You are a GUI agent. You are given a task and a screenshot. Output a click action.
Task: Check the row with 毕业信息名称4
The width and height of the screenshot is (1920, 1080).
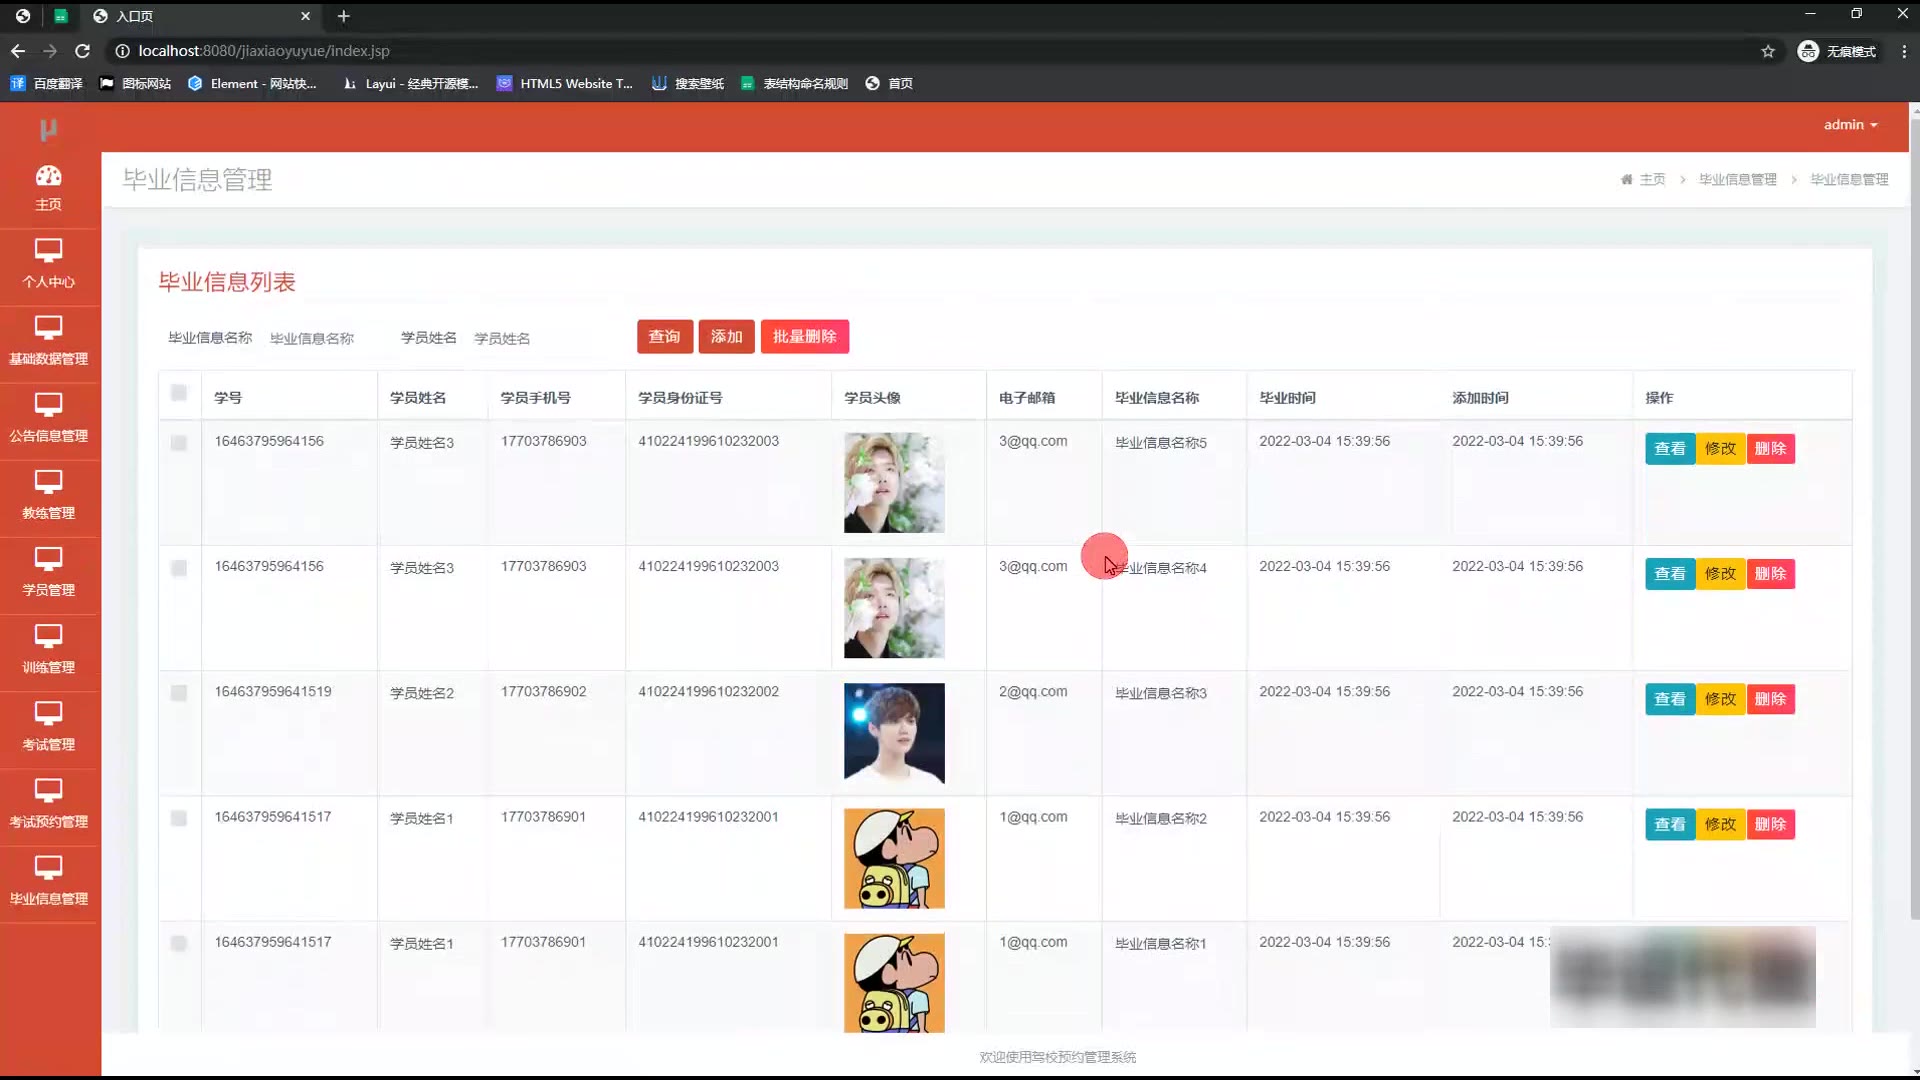(179, 568)
